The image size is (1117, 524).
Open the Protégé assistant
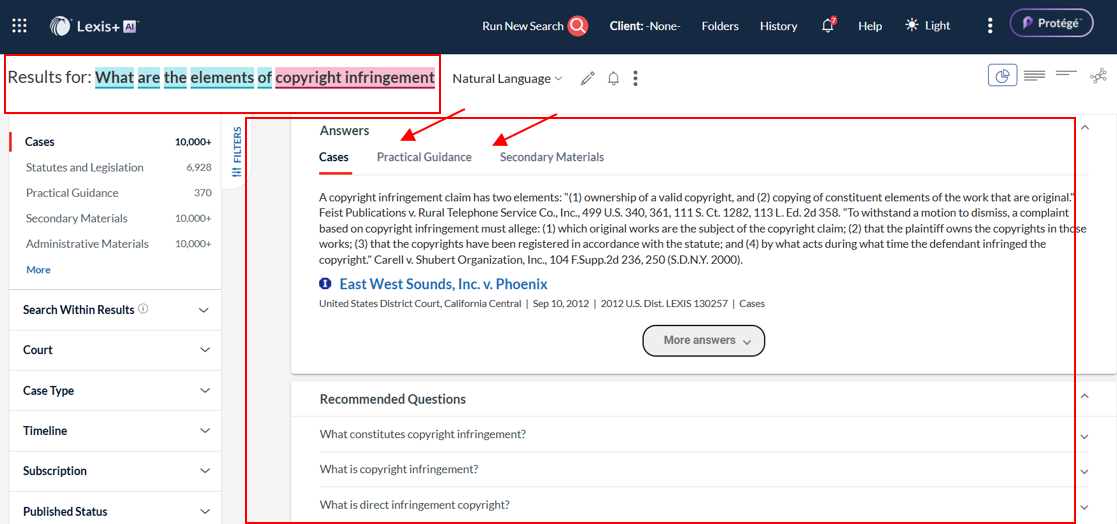(x=1051, y=23)
